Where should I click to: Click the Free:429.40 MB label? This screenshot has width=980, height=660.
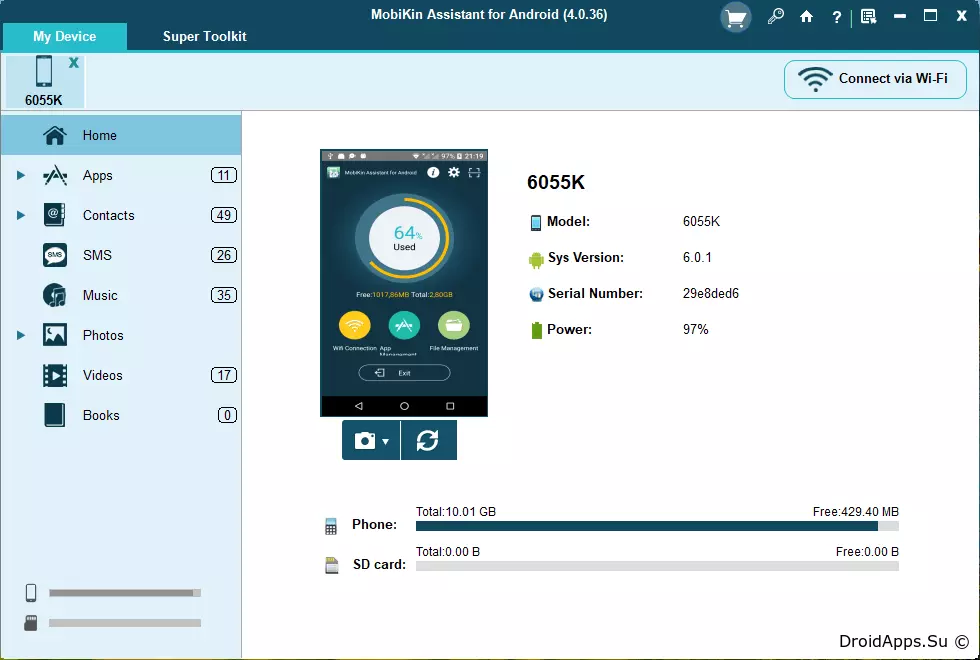(856, 512)
